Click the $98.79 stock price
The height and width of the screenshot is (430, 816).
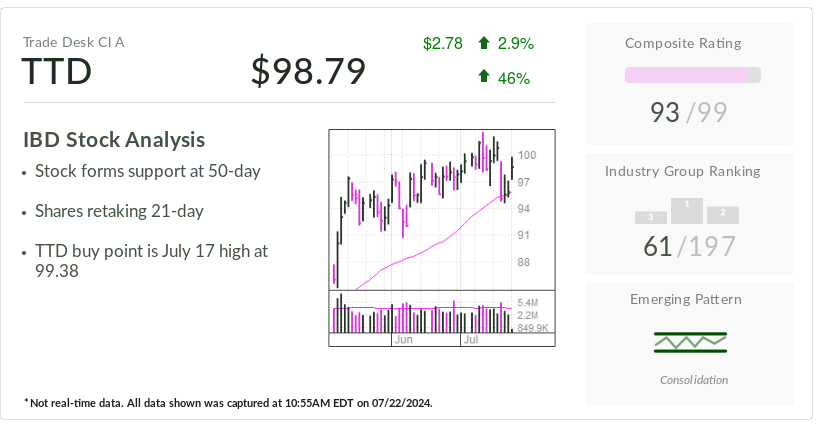pyautogui.click(x=308, y=71)
